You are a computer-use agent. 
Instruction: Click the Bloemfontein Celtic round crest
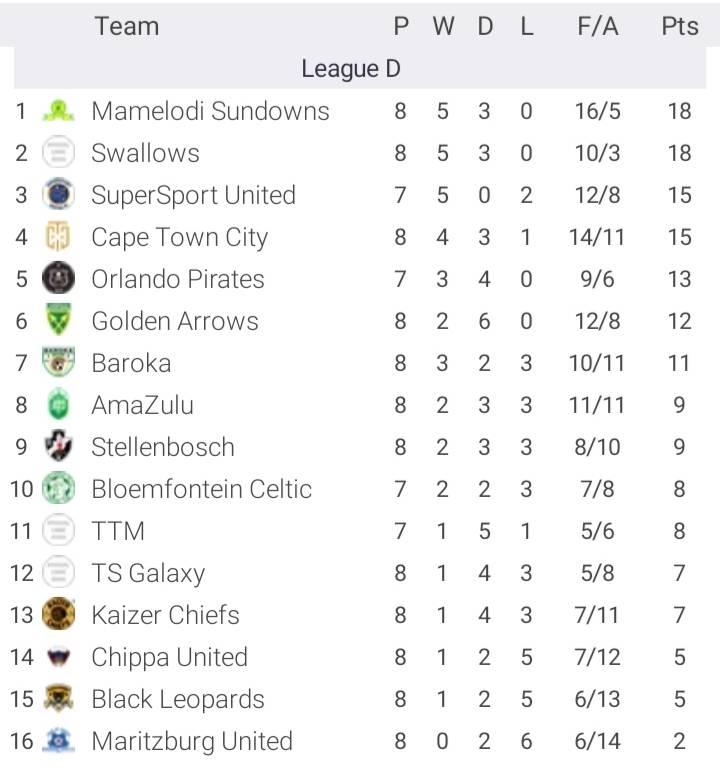click(x=58, y=488)
